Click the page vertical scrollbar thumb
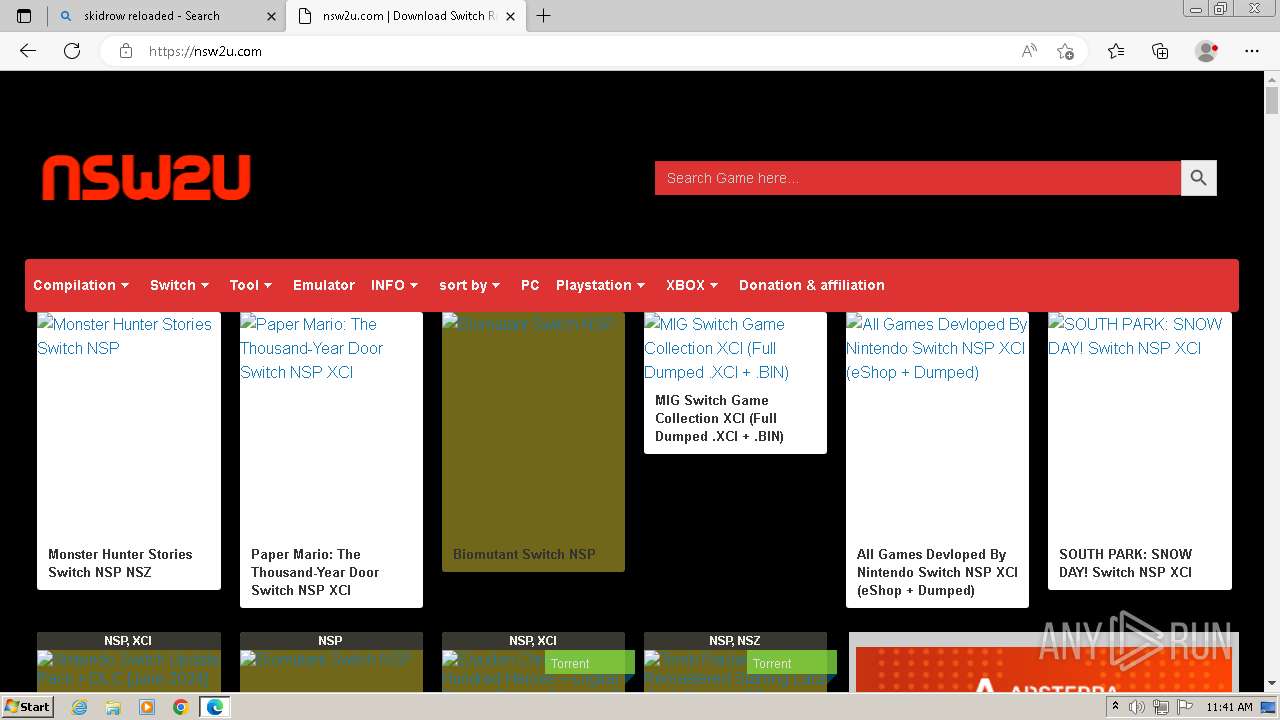Image resolution: width=1280 pixels, height=720 pixels. pyautogui.click(x=1272, y=101)
